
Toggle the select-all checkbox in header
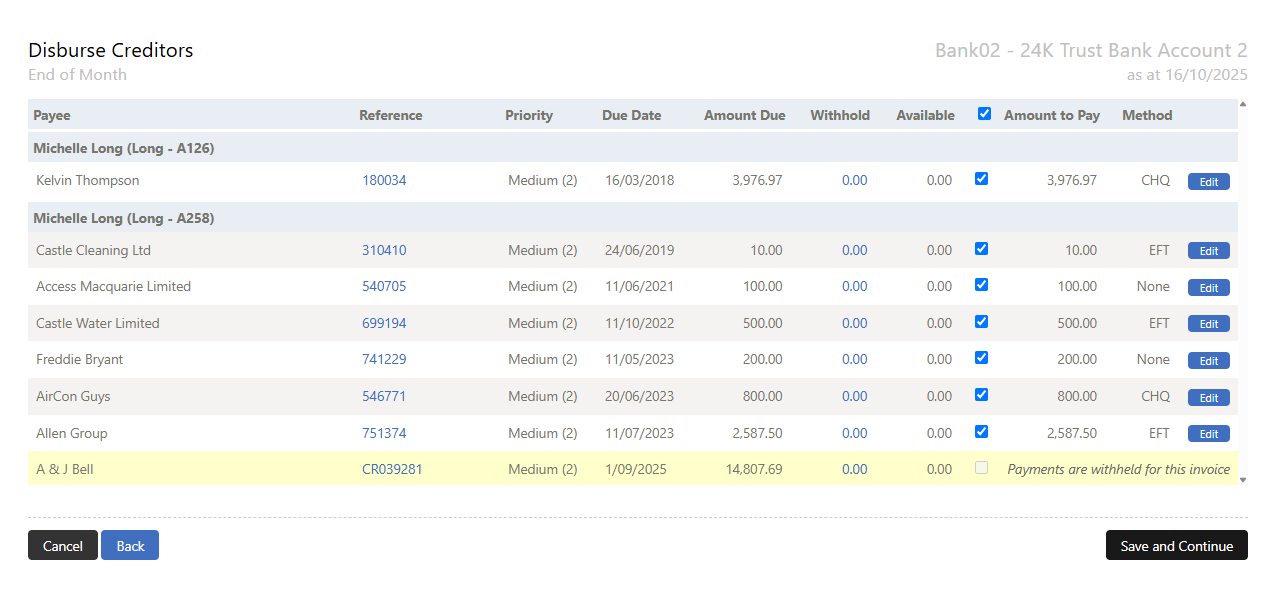click(x=984, y=114)
